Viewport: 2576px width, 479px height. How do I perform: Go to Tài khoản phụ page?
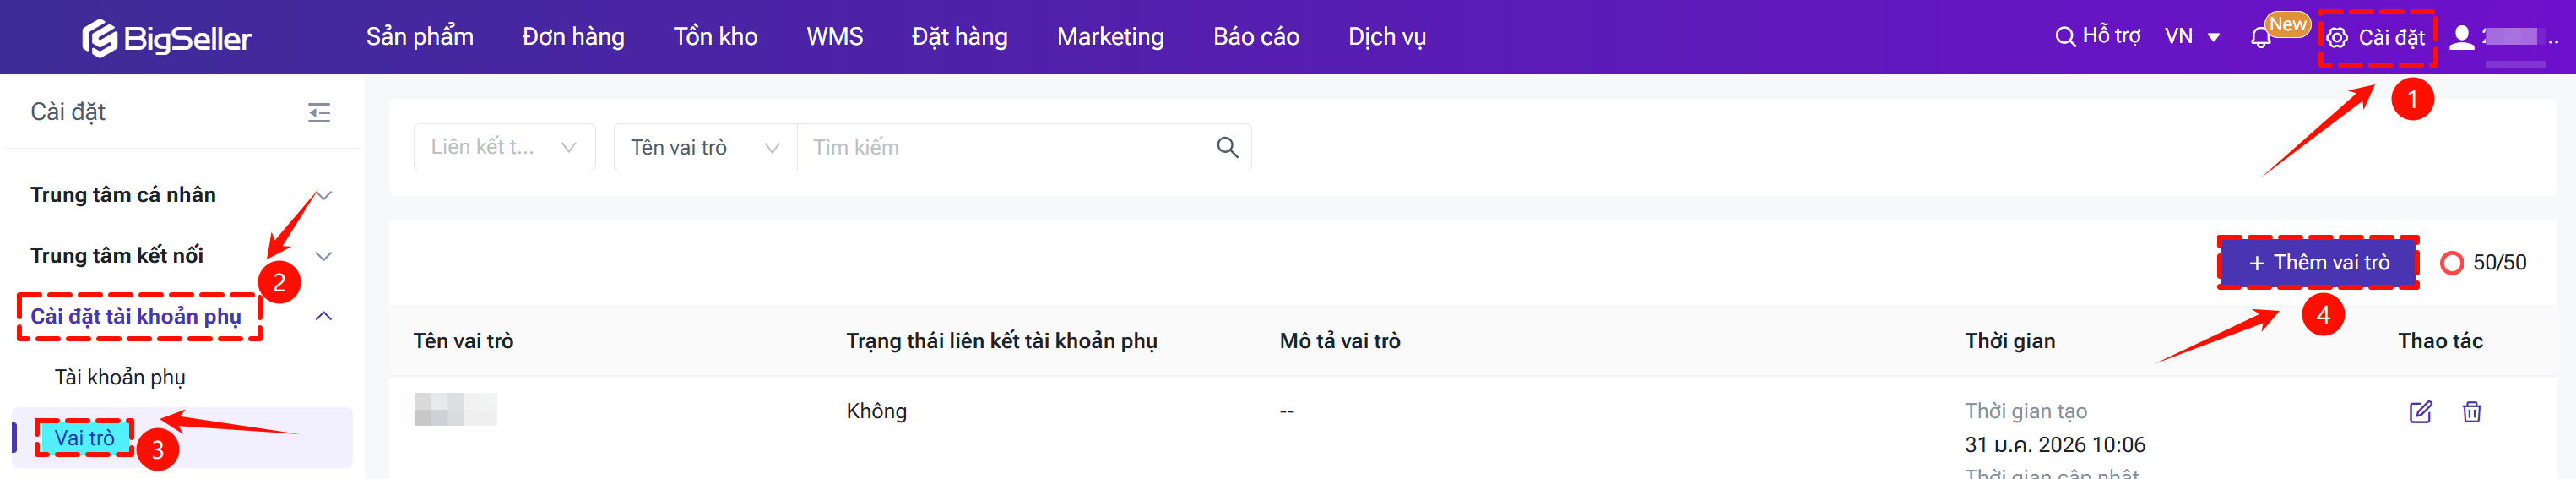coord(120,377)
